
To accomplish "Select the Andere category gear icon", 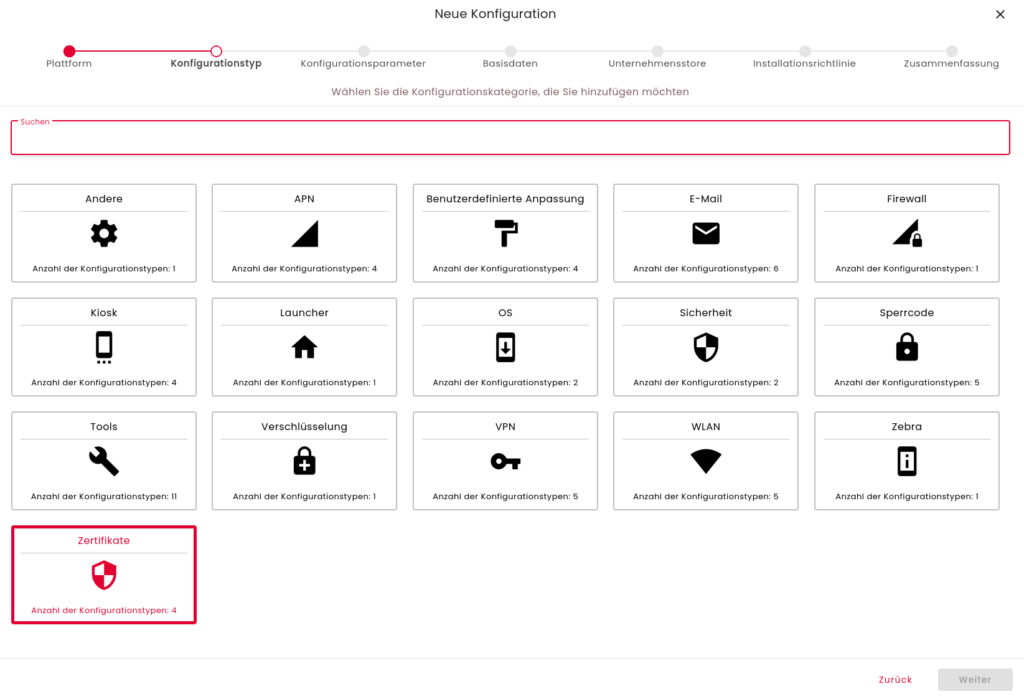I will click(x=103, y=233).
